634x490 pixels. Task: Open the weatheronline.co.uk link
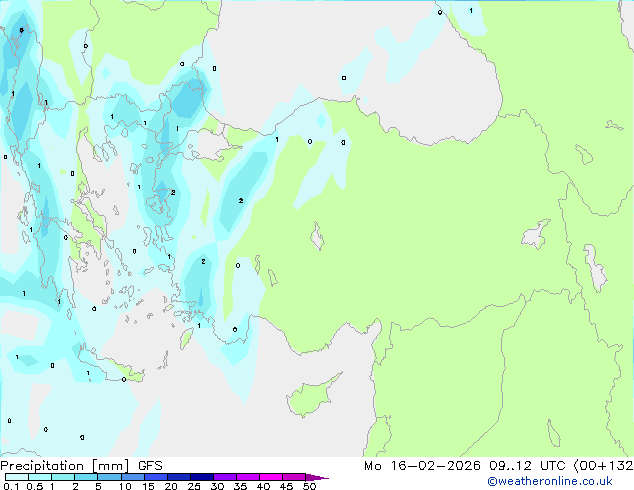[x=550, y=481]
